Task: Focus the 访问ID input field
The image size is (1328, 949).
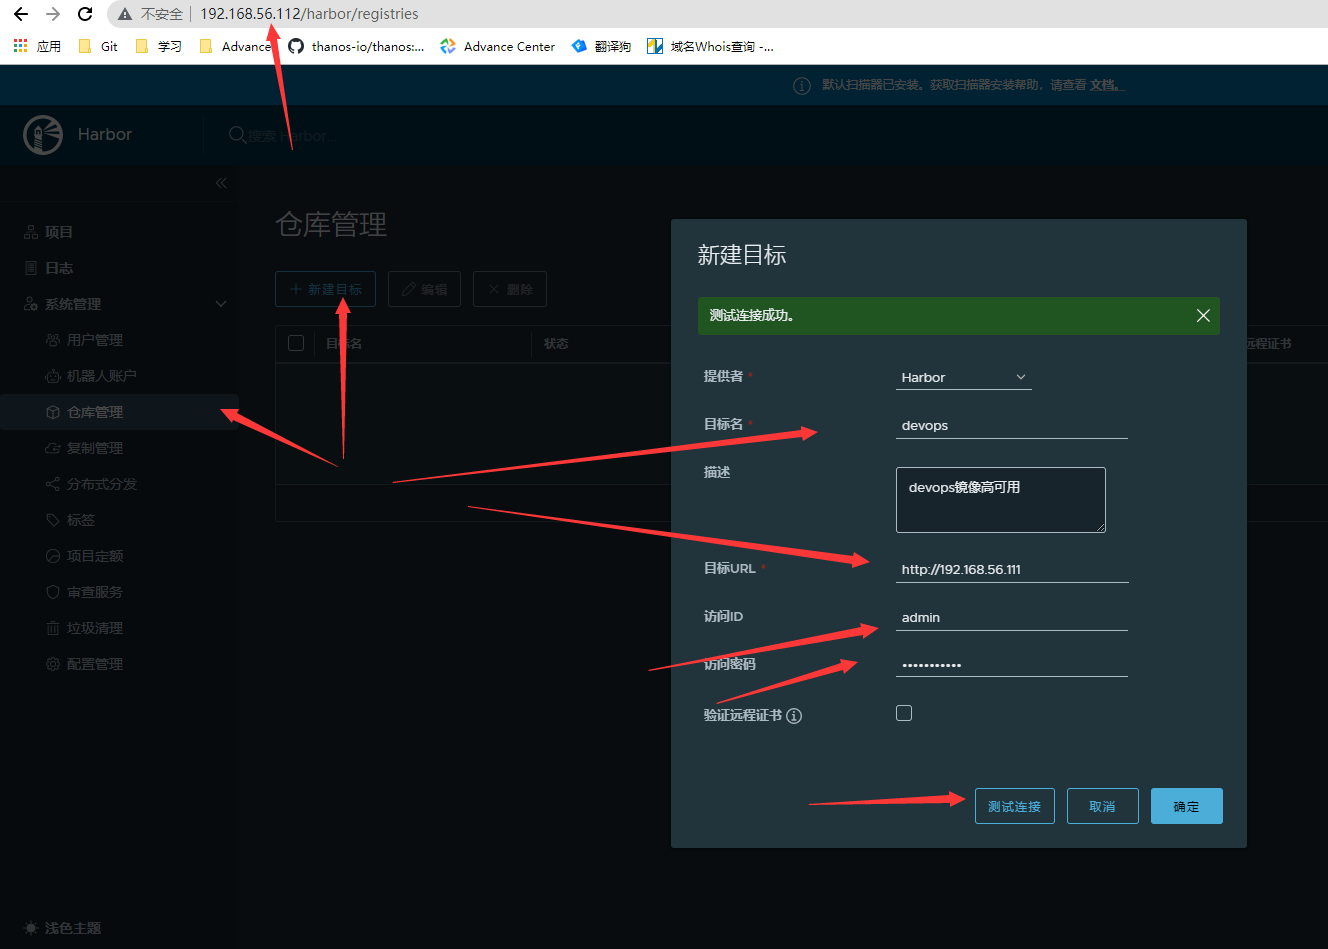Action: 1012,617
